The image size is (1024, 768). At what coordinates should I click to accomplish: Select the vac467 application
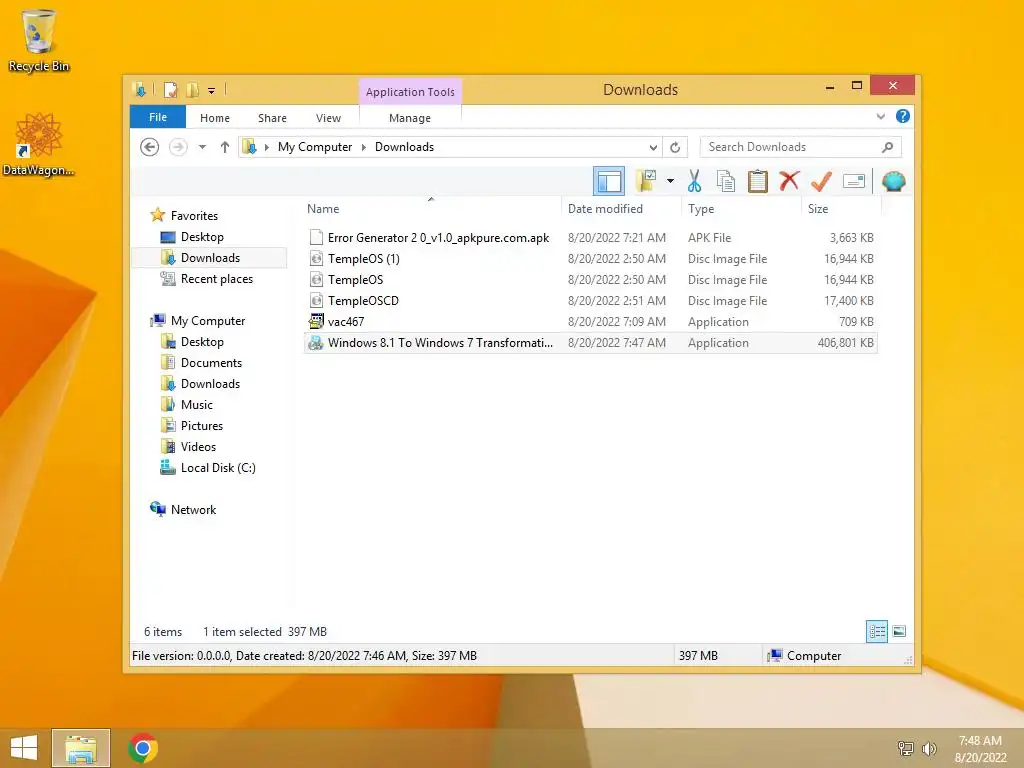coord(590,321)
